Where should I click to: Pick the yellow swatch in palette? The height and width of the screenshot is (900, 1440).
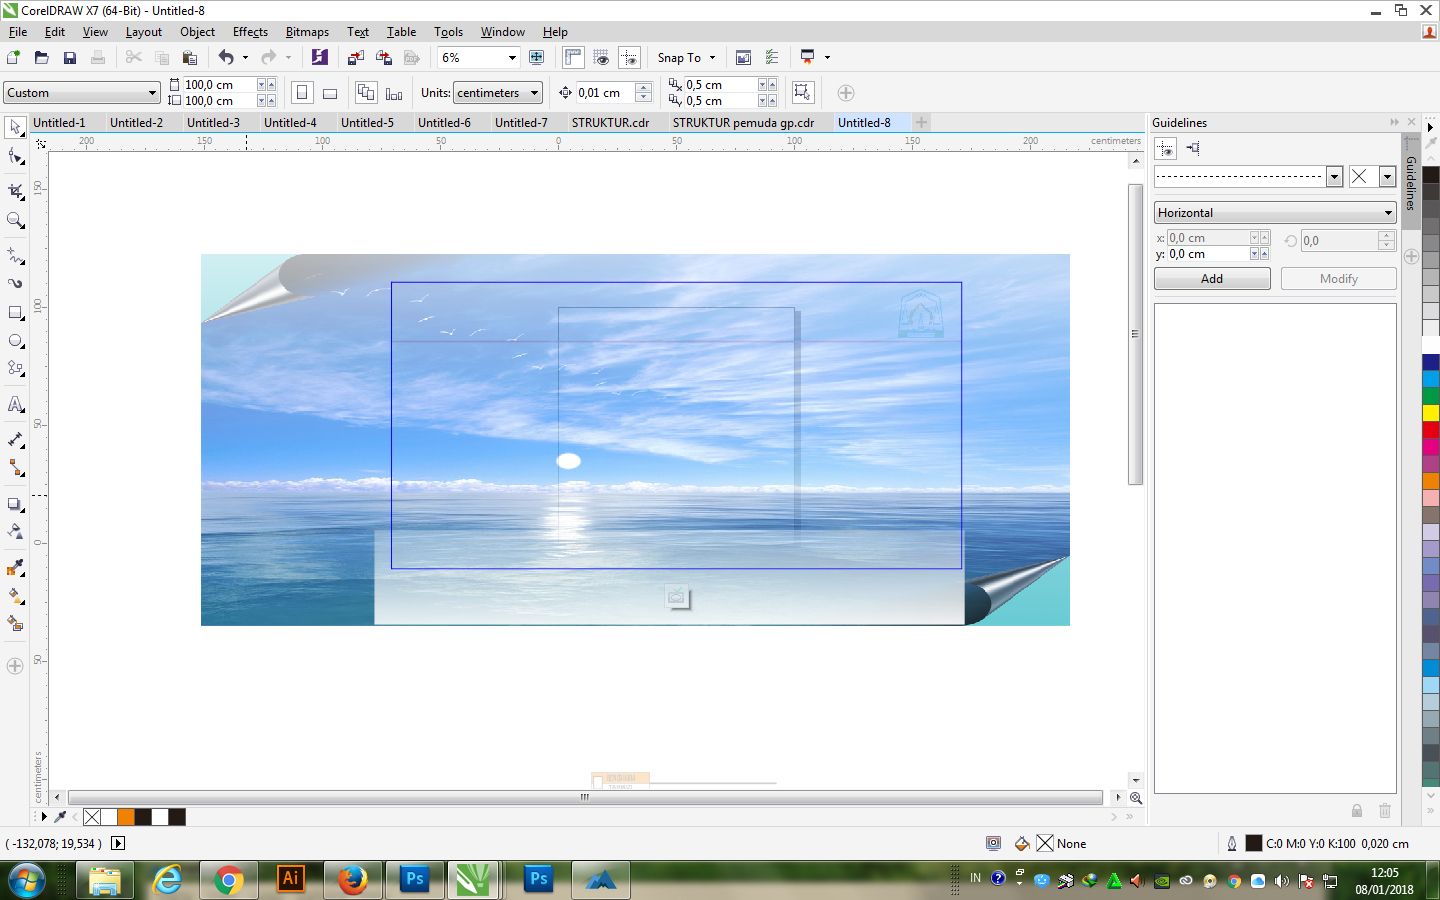[x=1431, y=413]
